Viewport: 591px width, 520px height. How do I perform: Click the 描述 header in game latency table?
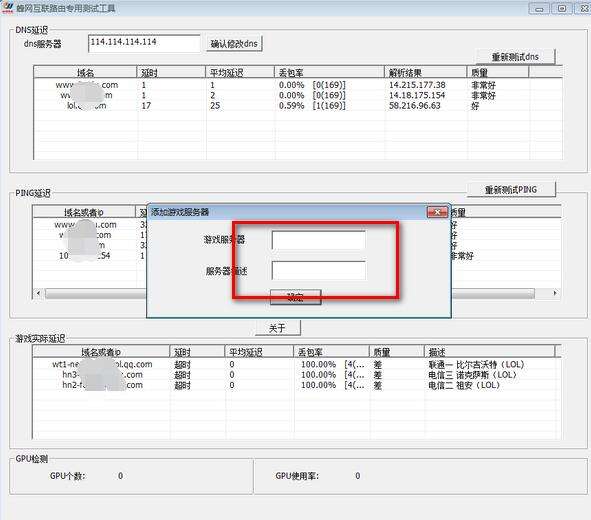489,352
